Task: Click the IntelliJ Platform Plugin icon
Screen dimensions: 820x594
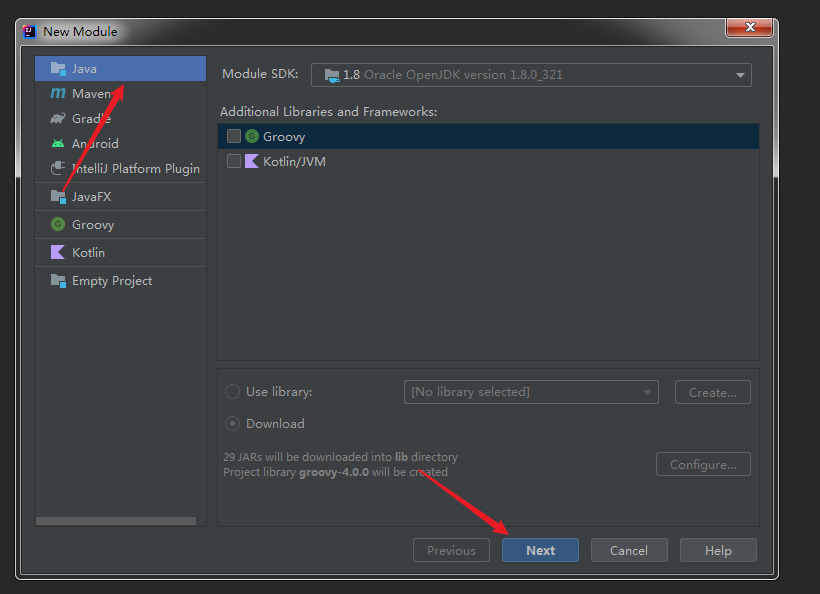Action: coord(58,168)
